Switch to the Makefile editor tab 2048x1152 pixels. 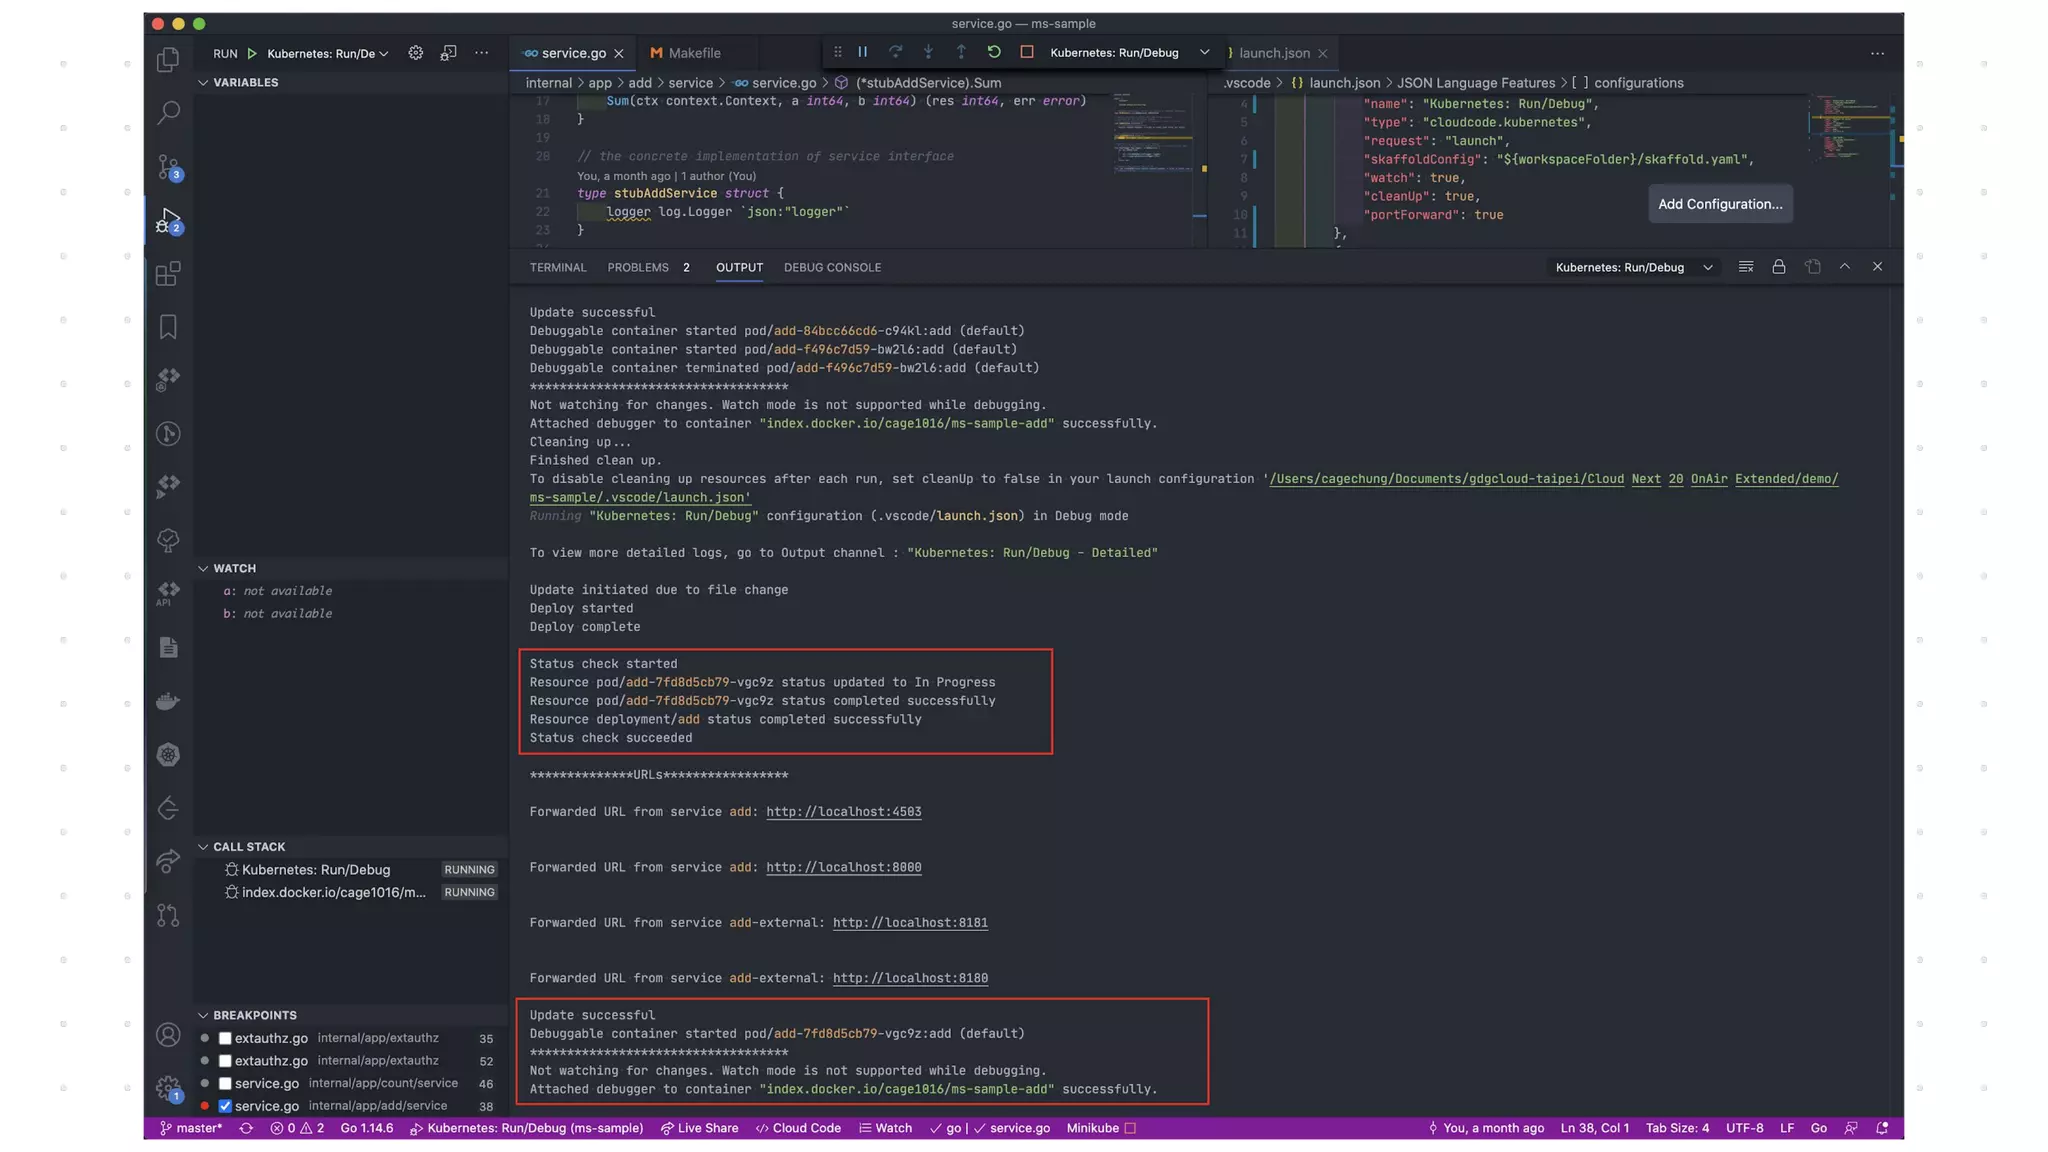(693, 53)
